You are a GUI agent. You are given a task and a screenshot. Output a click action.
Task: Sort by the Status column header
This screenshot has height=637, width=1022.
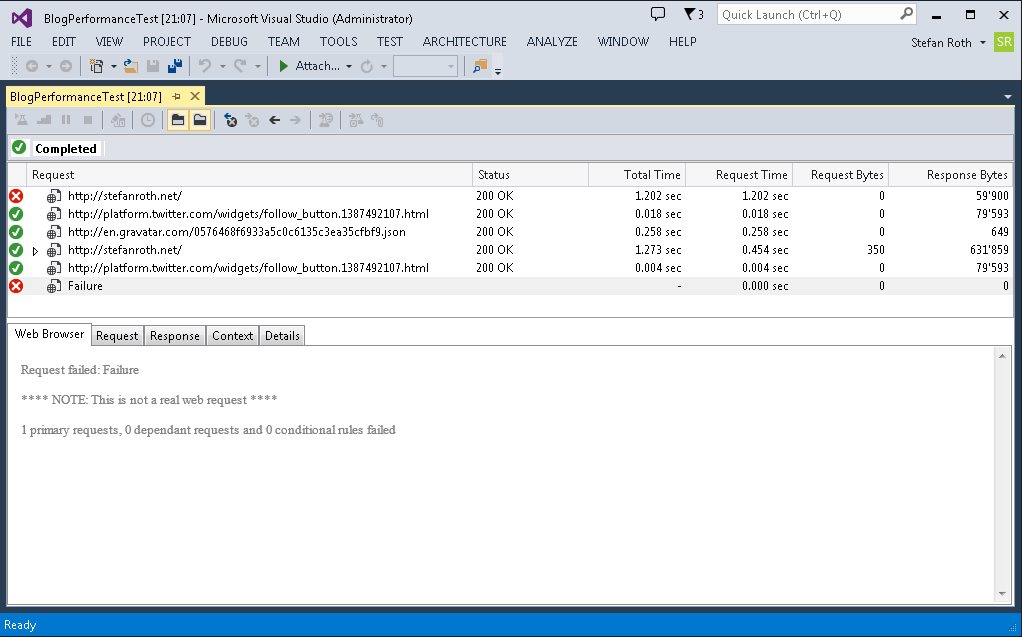tap(530, 175)
